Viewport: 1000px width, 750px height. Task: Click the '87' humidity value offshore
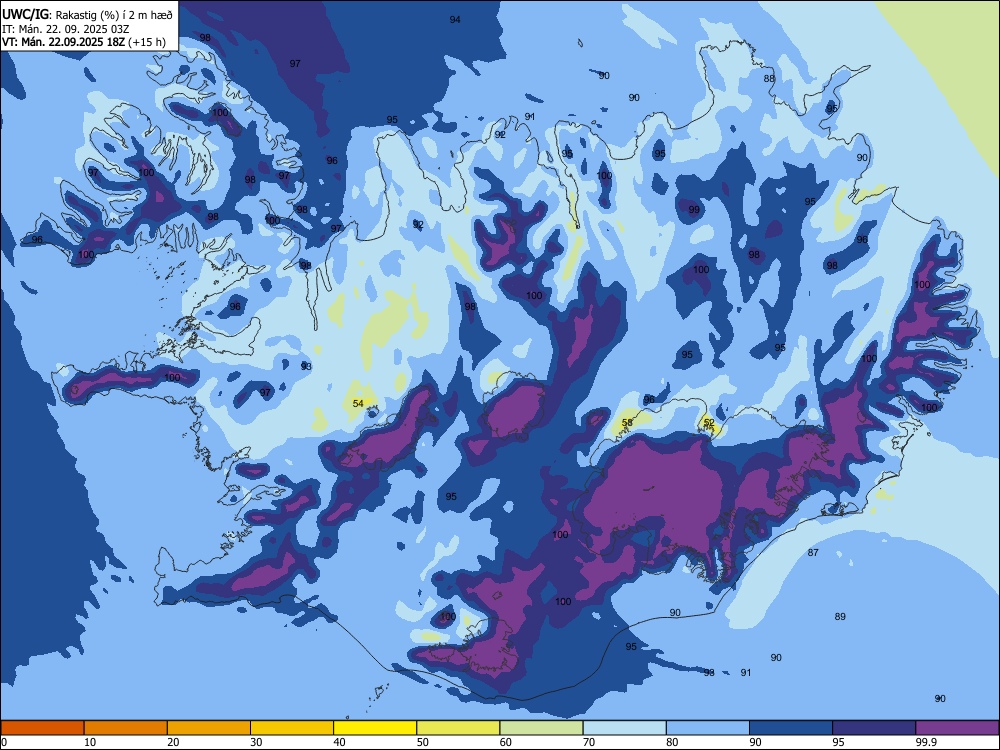pyautogui.click(x=812, y=552)
